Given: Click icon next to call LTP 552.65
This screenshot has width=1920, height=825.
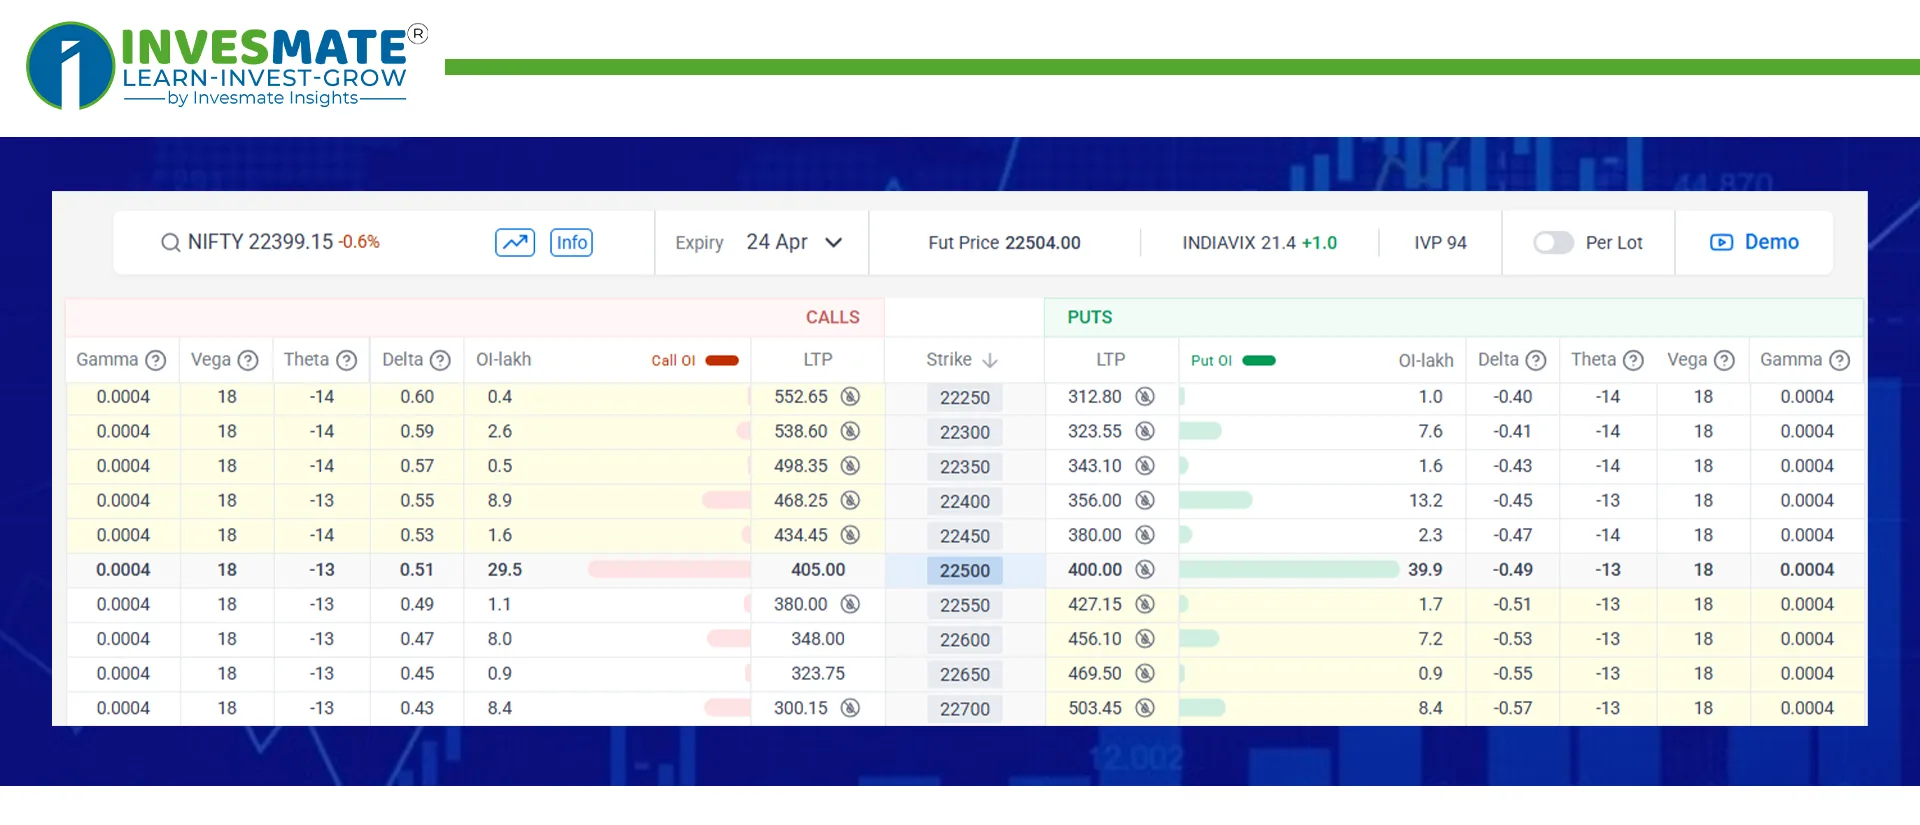Looking at the screenshot, I should (x=850, y=397).
